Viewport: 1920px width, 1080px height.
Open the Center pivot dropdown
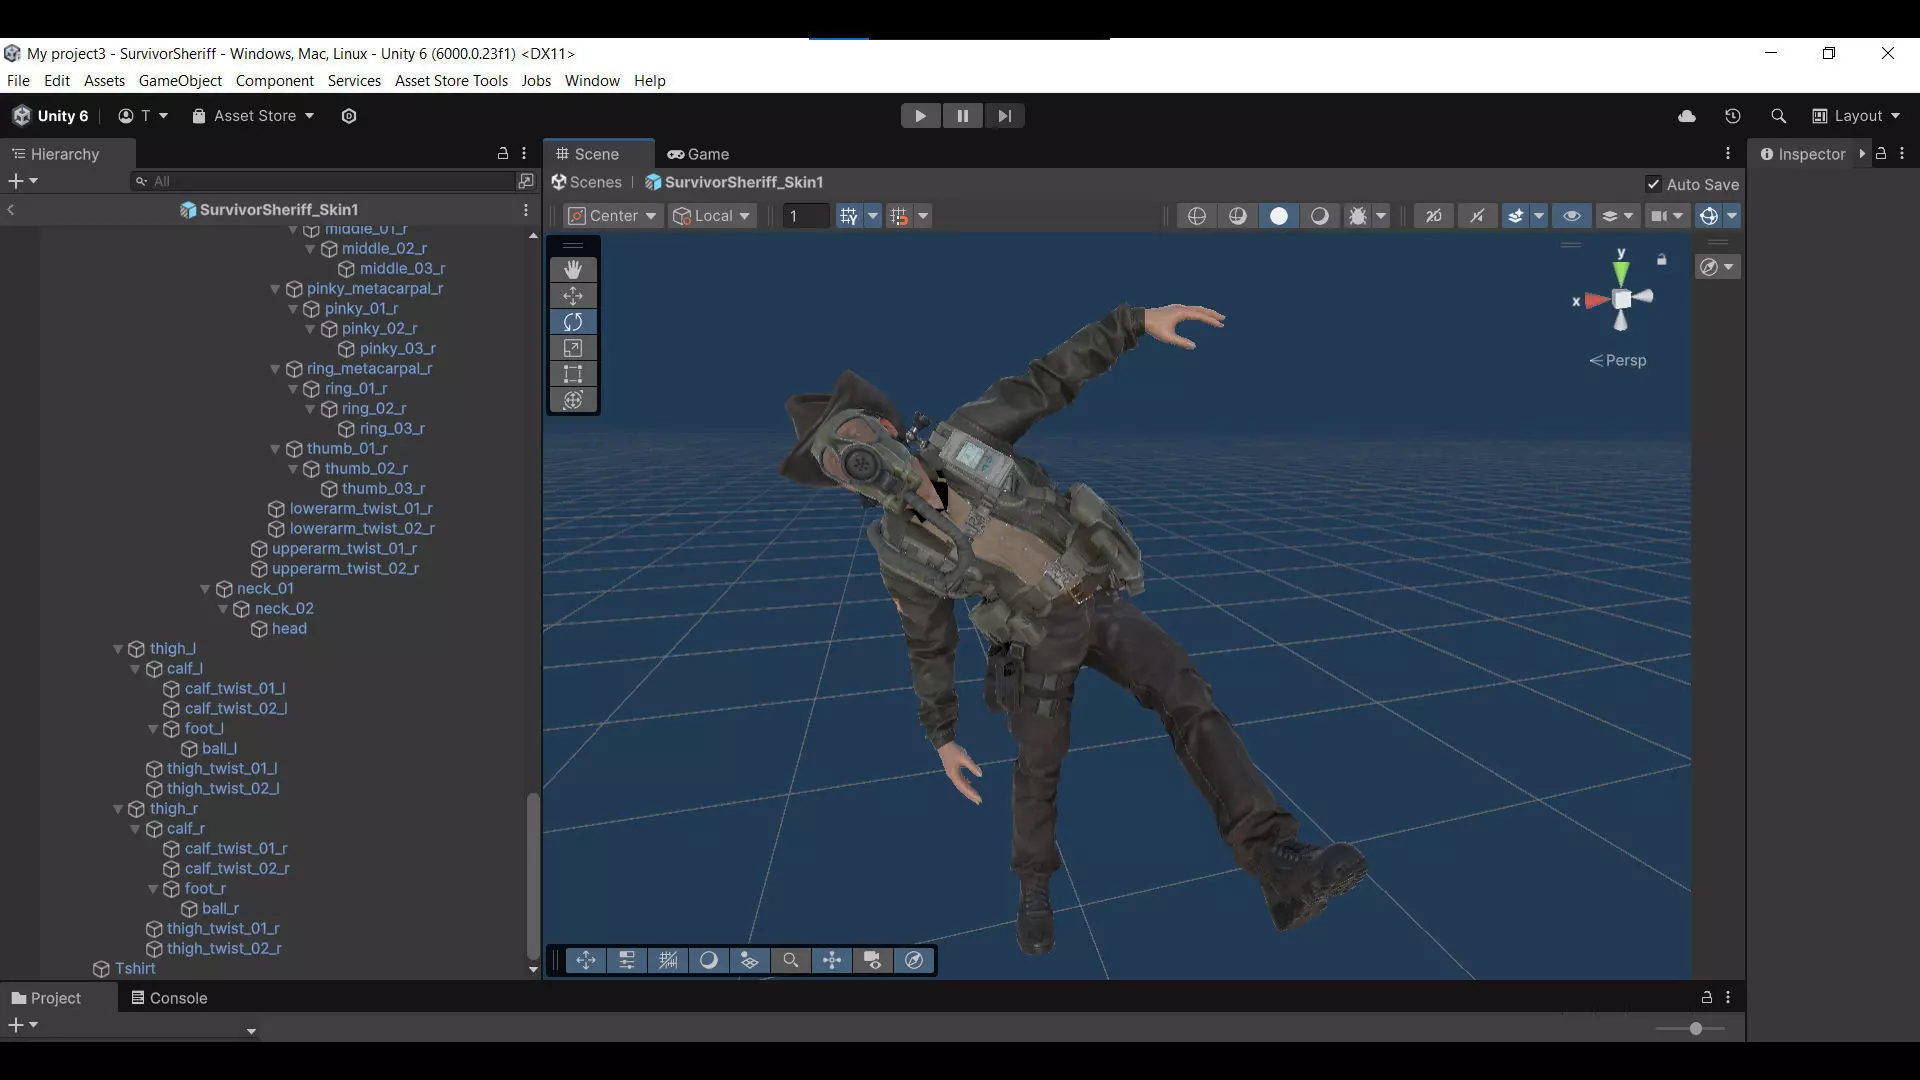[613, 216]
